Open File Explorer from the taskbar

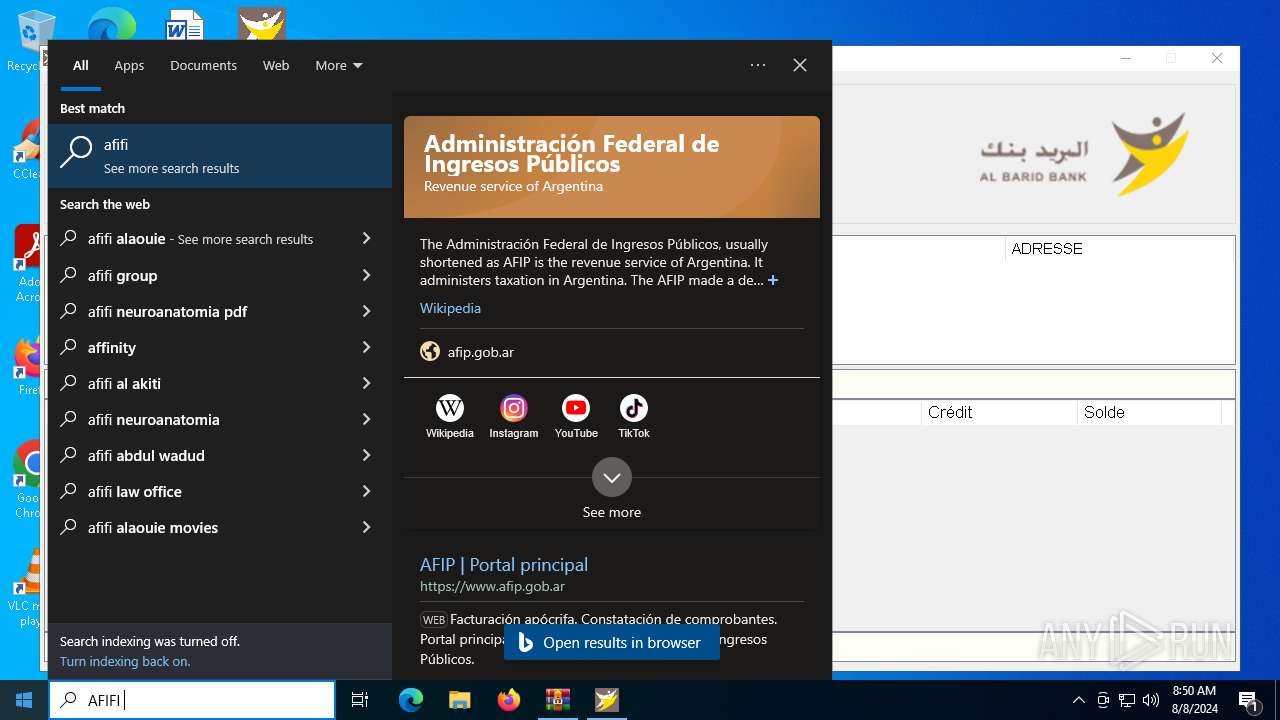[x=459, y=700]
